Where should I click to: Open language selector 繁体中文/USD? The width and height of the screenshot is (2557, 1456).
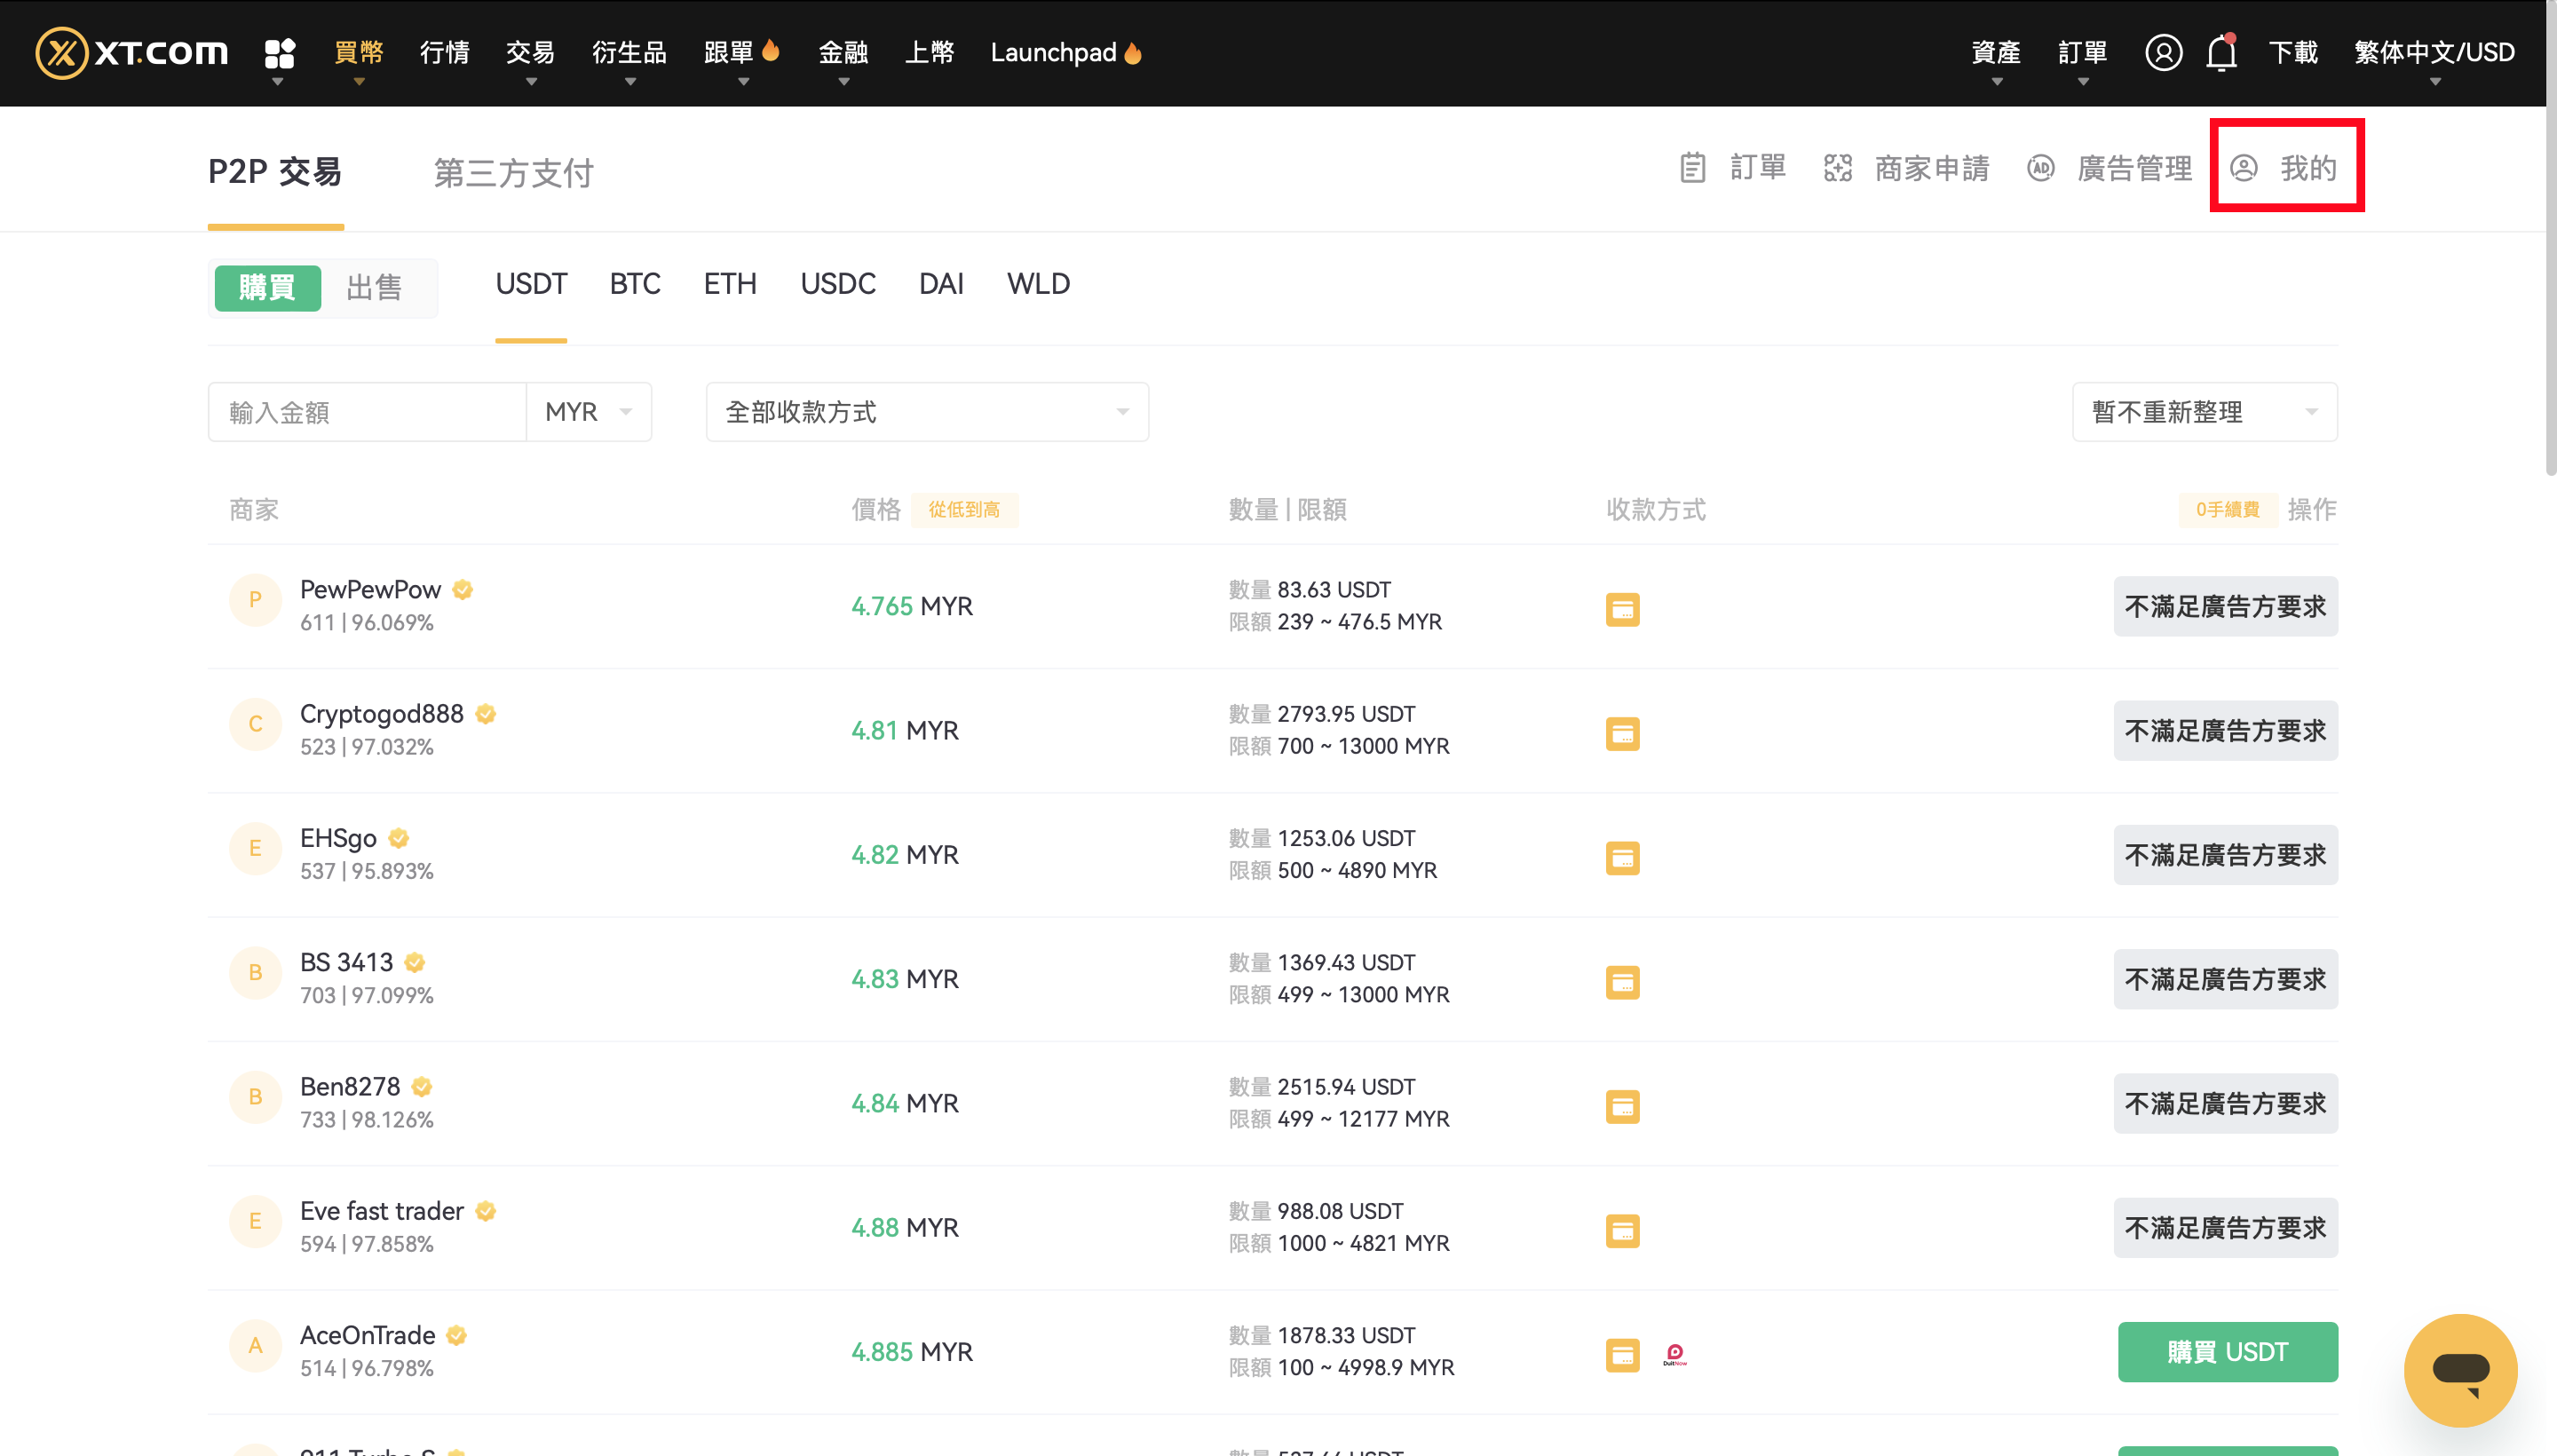(2434, 52)
